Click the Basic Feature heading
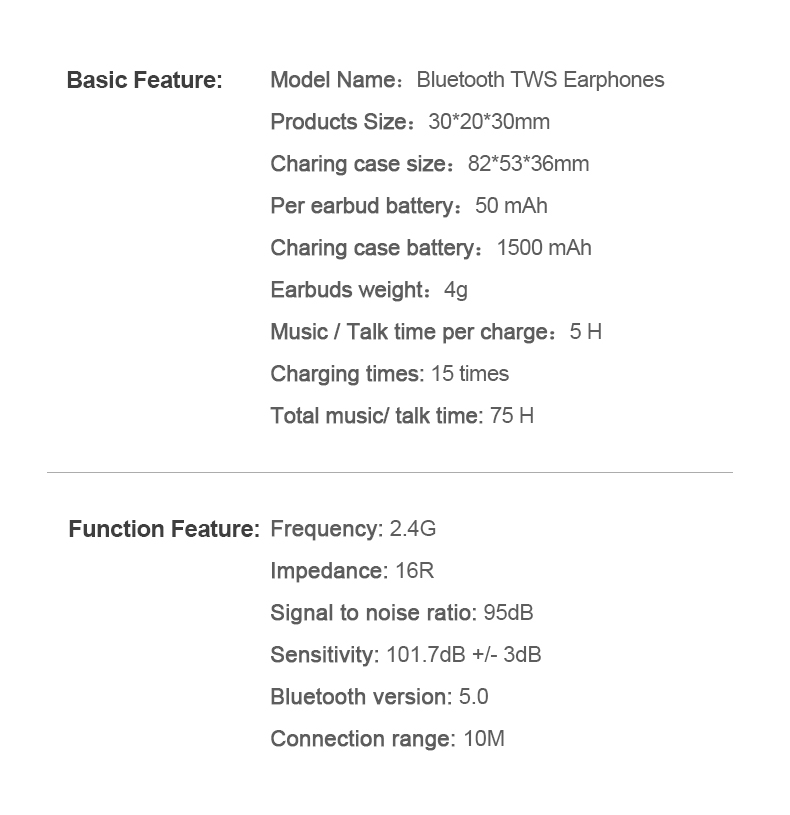 pyautogui.click(x=144, y=80)
